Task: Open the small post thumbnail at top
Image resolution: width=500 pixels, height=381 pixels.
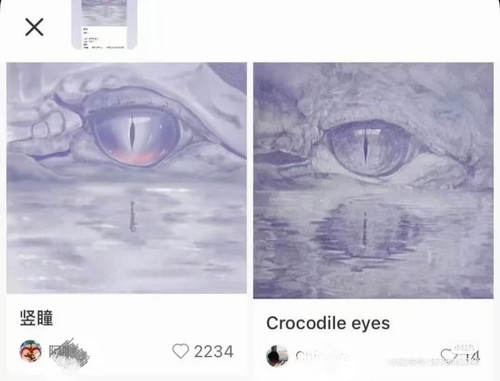Action: pyautogui.click(x=104, y=24)
